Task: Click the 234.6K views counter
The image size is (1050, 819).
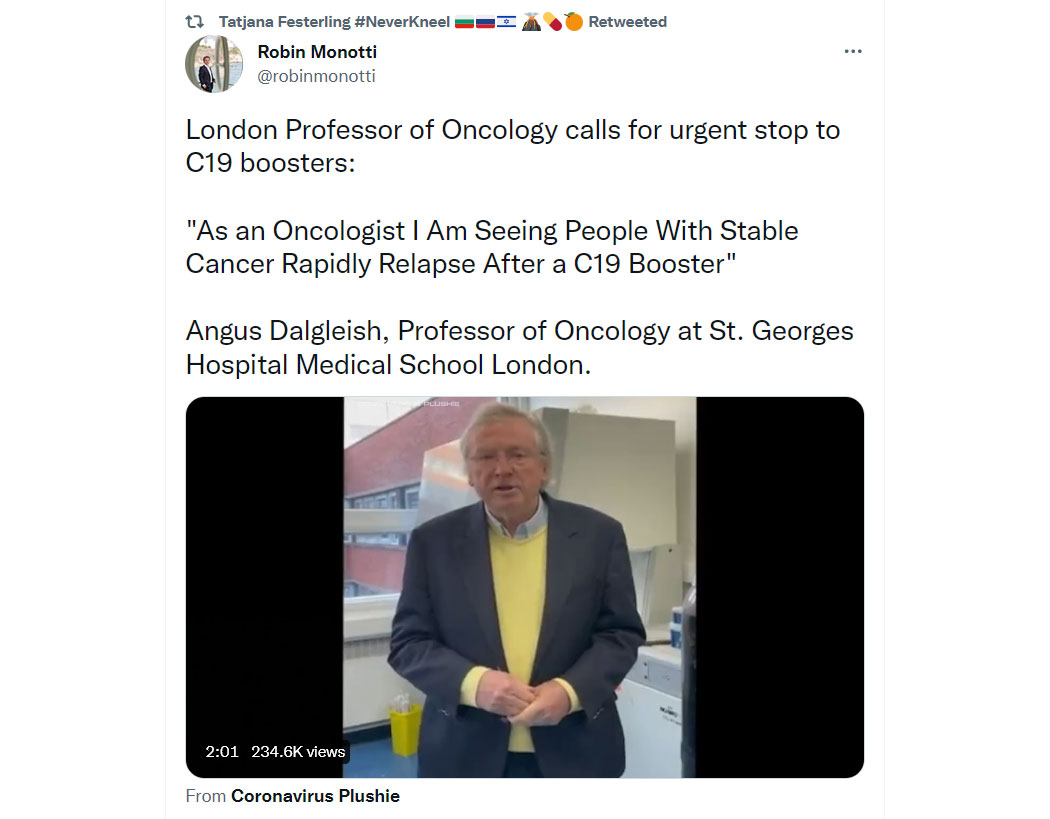Action: coord(298,751)
